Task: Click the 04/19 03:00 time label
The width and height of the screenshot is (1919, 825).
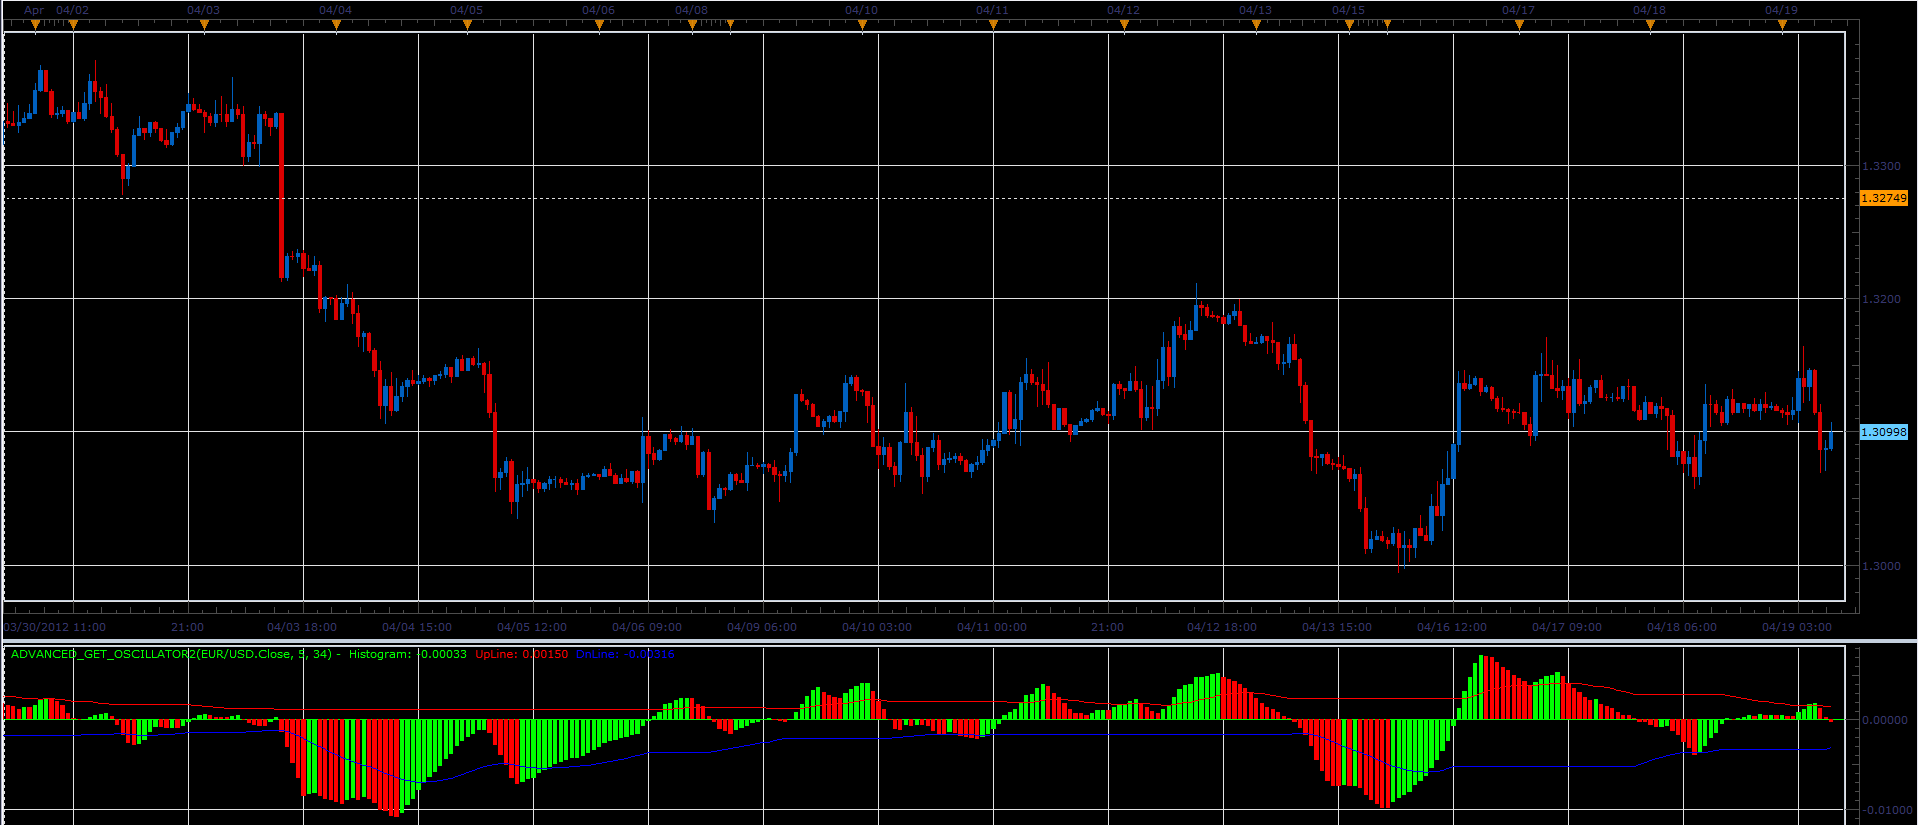Action: pos(1797,627)
